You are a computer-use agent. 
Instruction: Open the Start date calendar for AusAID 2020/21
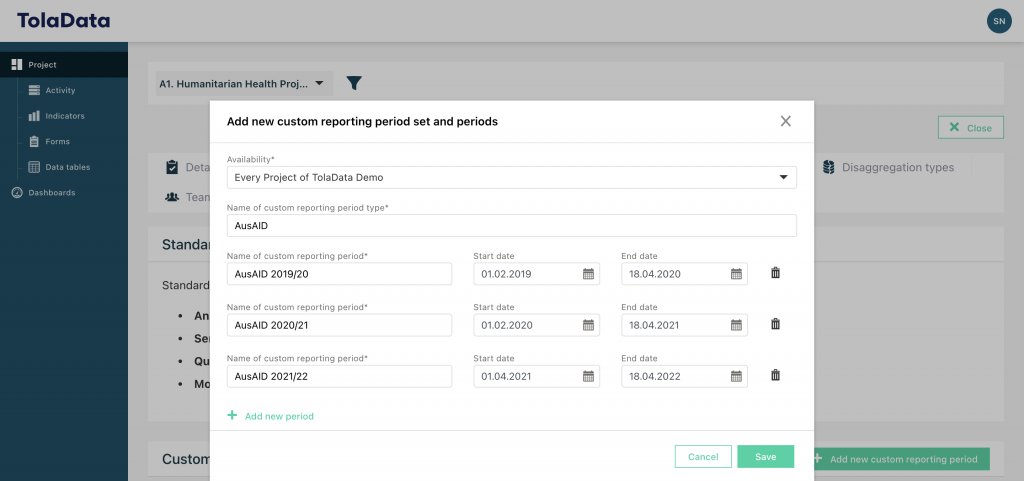pyautogui.click(x=588, y=325)
